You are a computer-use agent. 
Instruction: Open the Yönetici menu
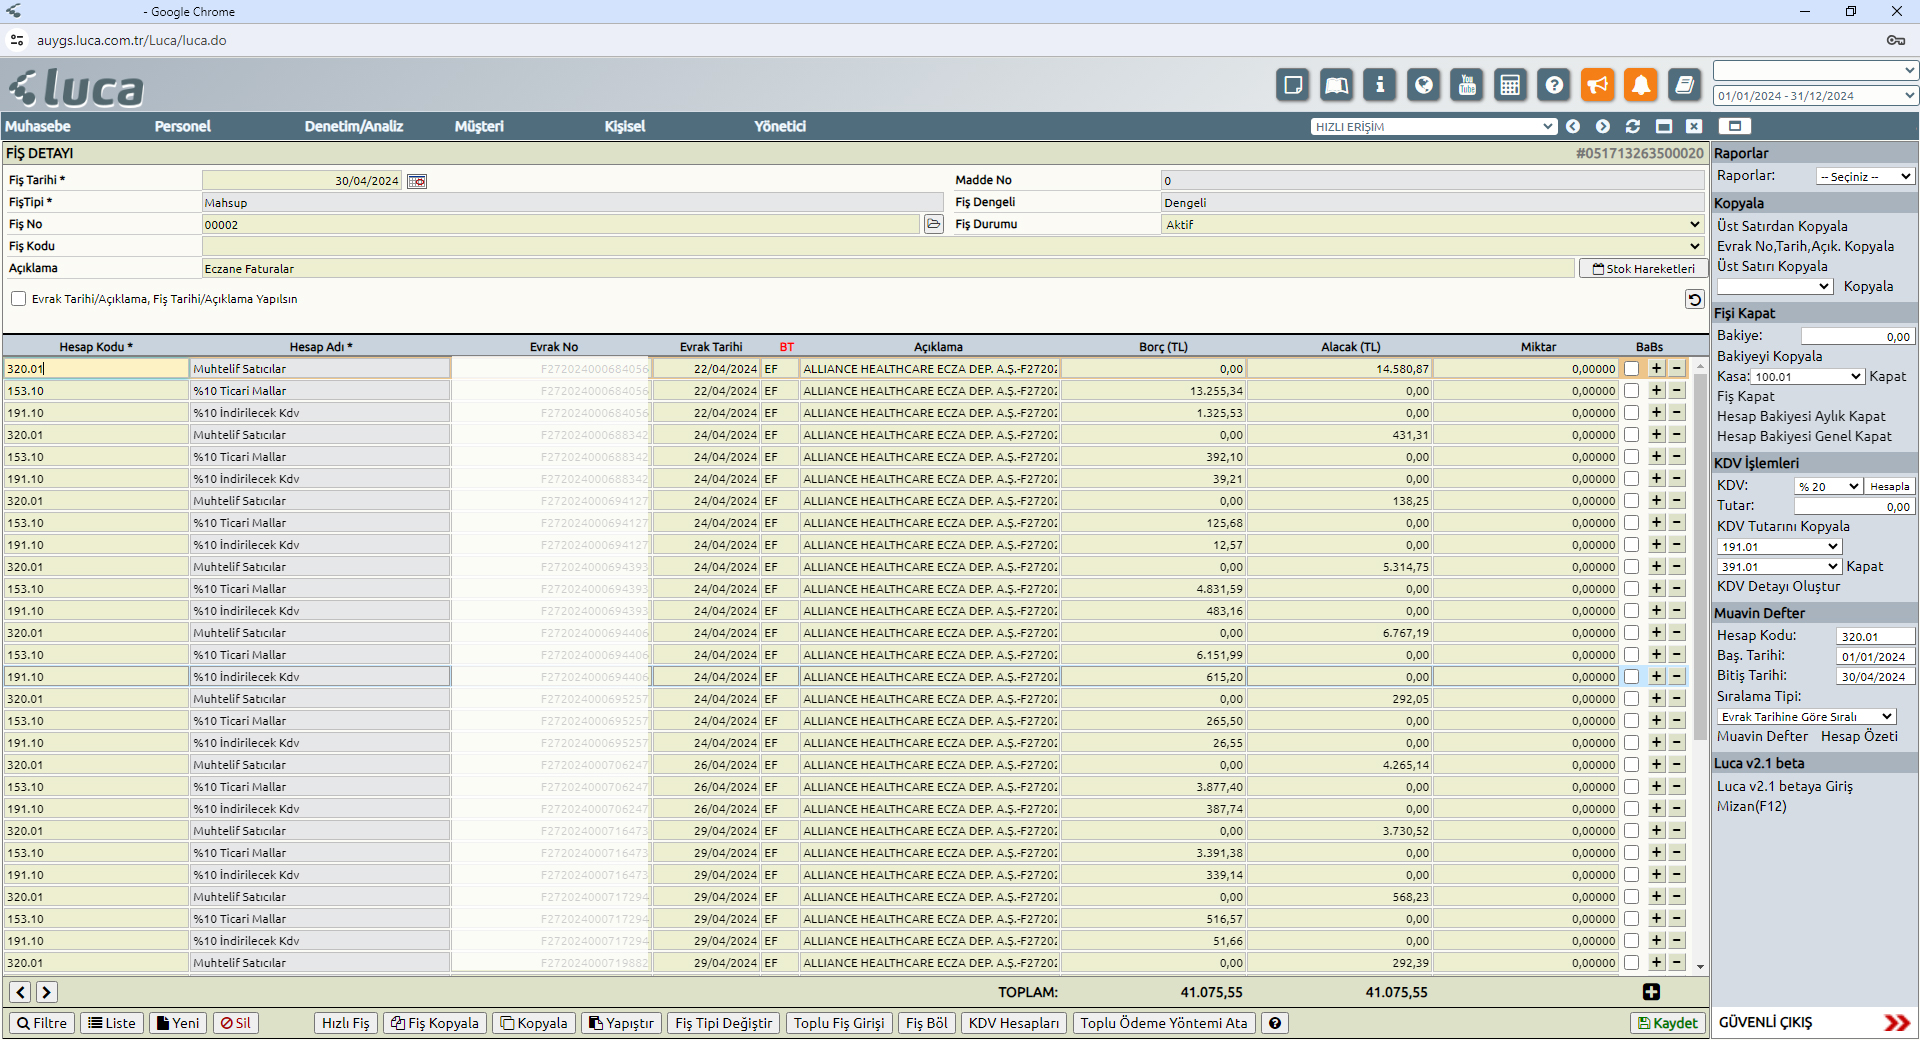point(780,126)
